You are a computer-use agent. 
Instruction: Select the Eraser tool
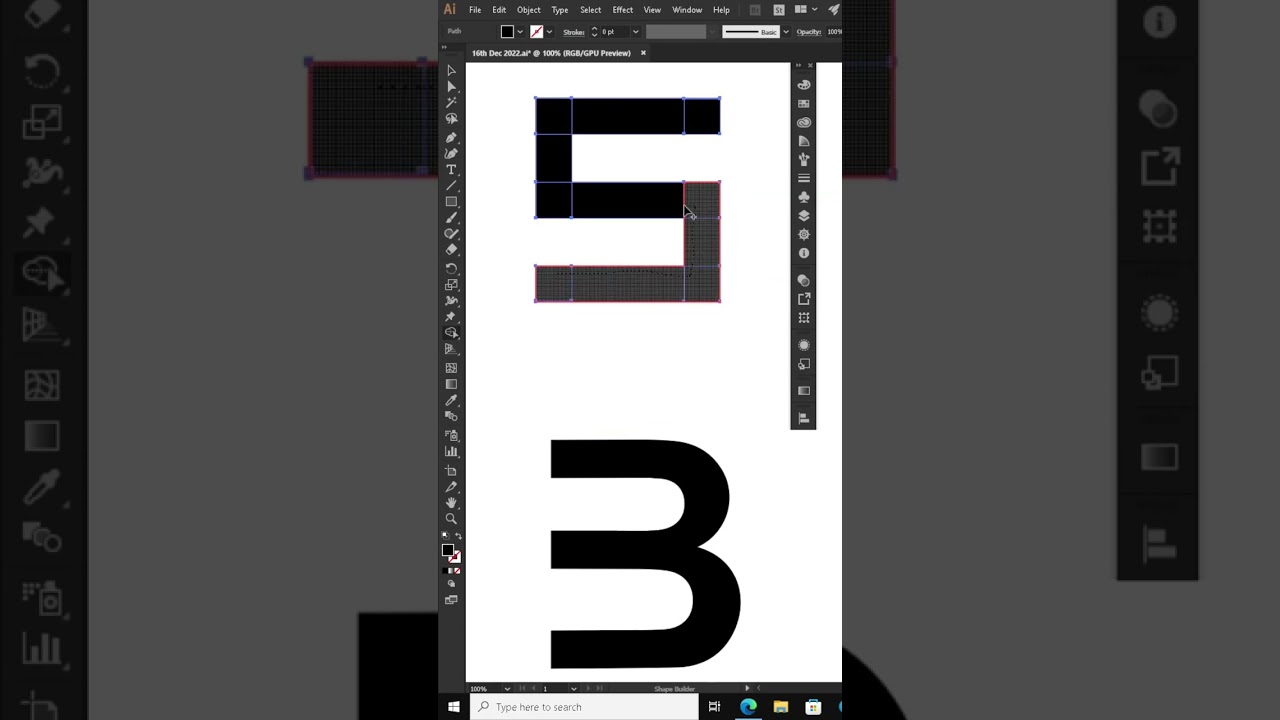coord(451,250)
